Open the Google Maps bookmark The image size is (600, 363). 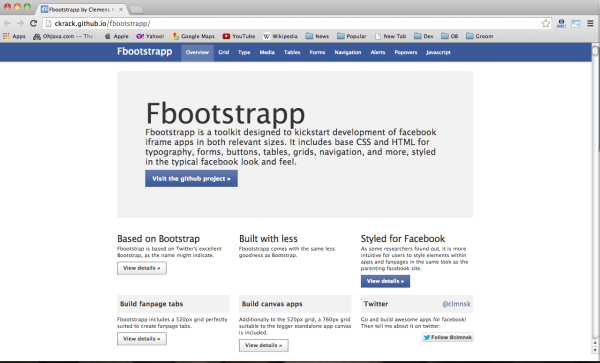[x=193, y=36]
